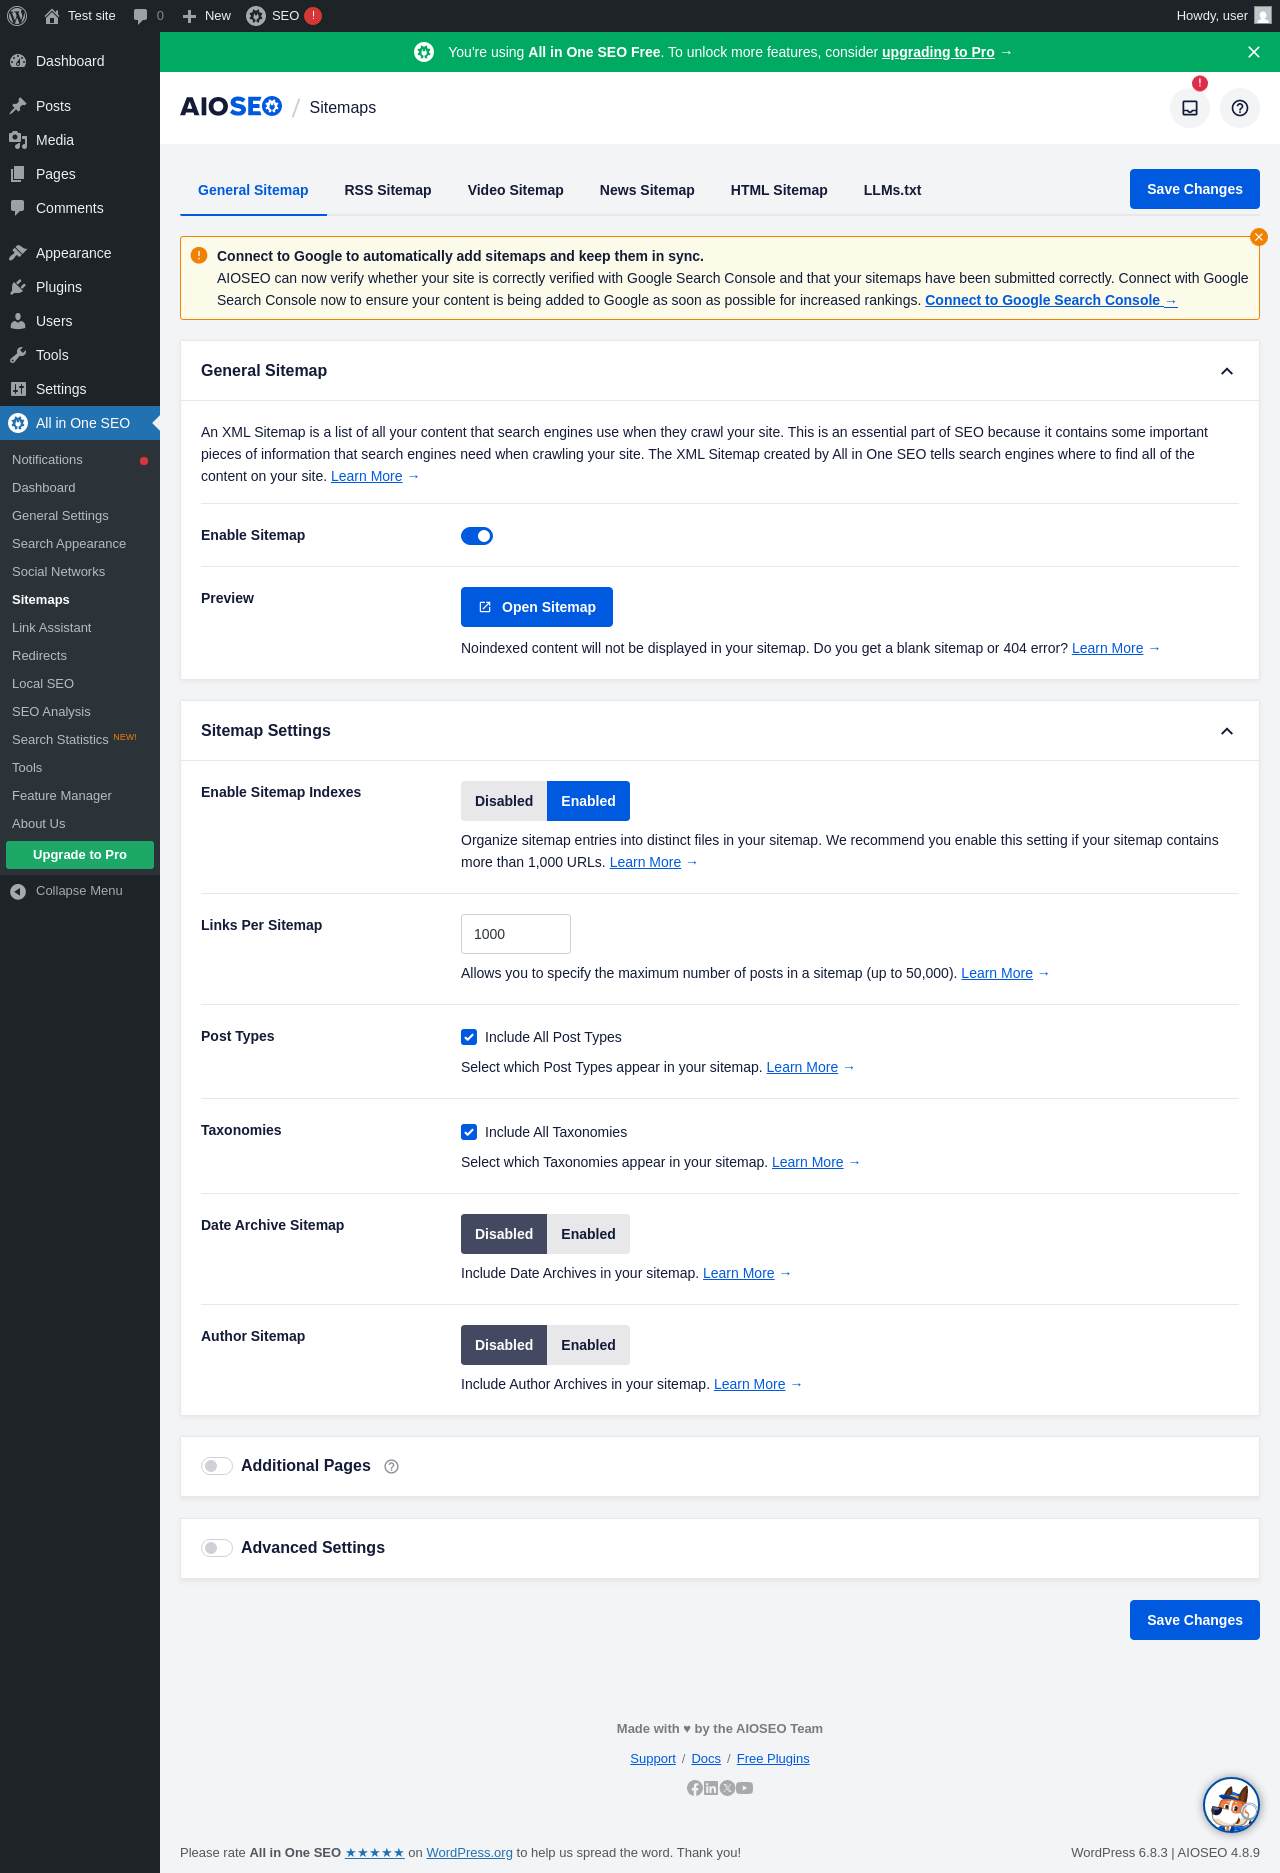Switch to the RSS Sitemap tab

(388, 190)
